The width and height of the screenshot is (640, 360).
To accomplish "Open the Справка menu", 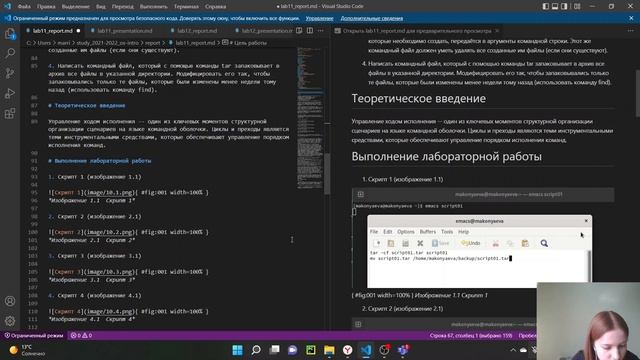I will coord(216,7).
